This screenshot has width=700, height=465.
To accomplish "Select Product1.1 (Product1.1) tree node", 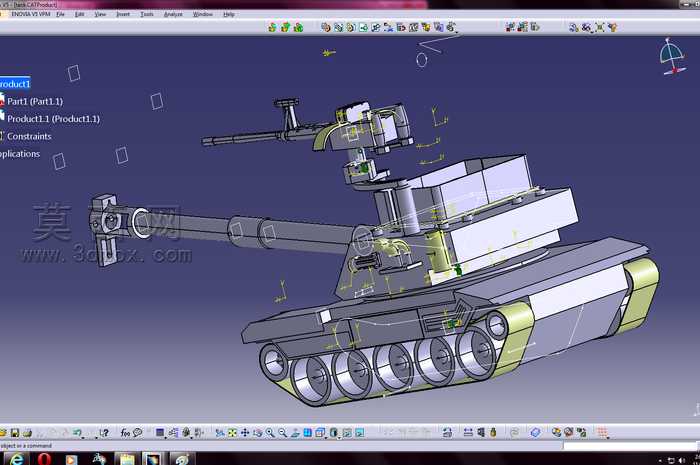I will (53, 119).
